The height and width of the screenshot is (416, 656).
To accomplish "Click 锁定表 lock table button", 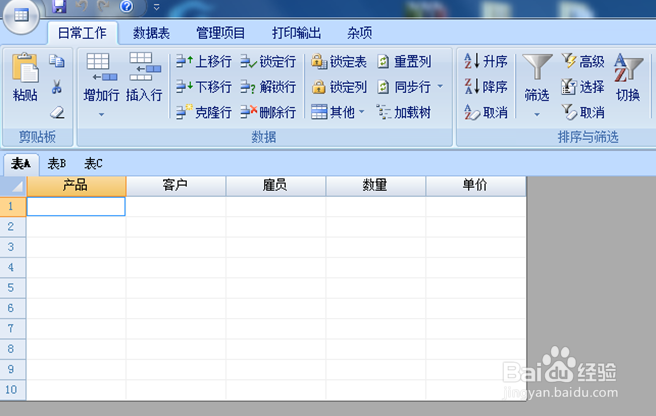I will [339, 62].
